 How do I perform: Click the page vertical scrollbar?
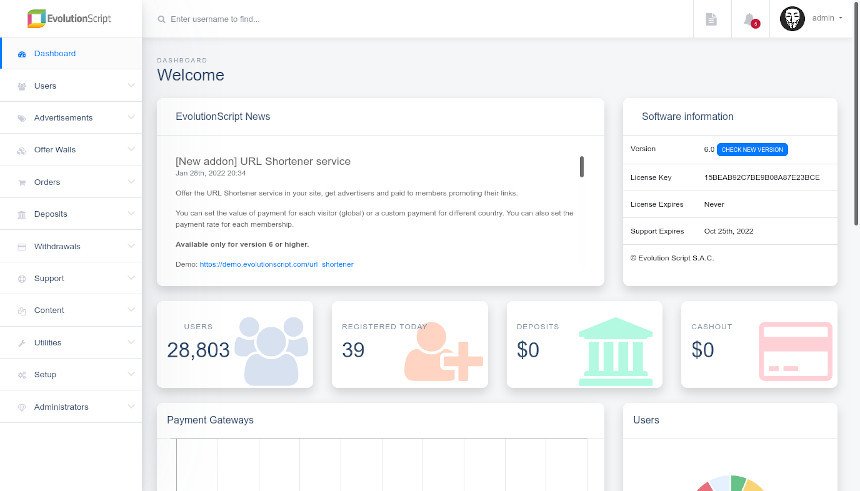click(x=857, y=112)
